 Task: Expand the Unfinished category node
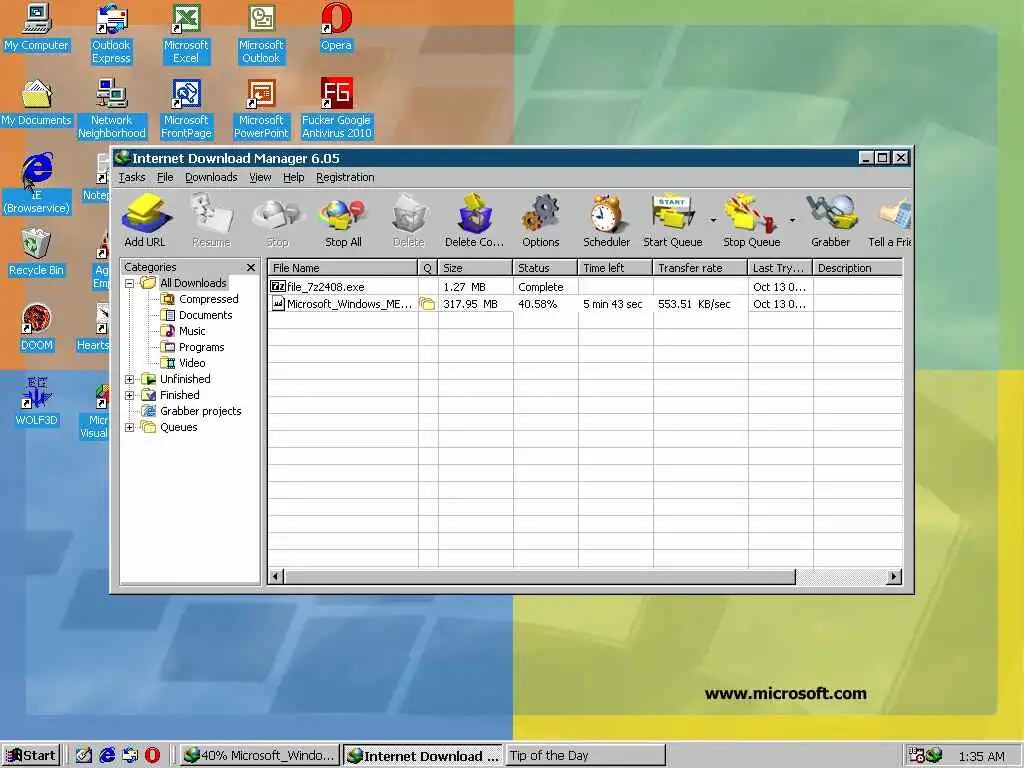click(129, 379)
